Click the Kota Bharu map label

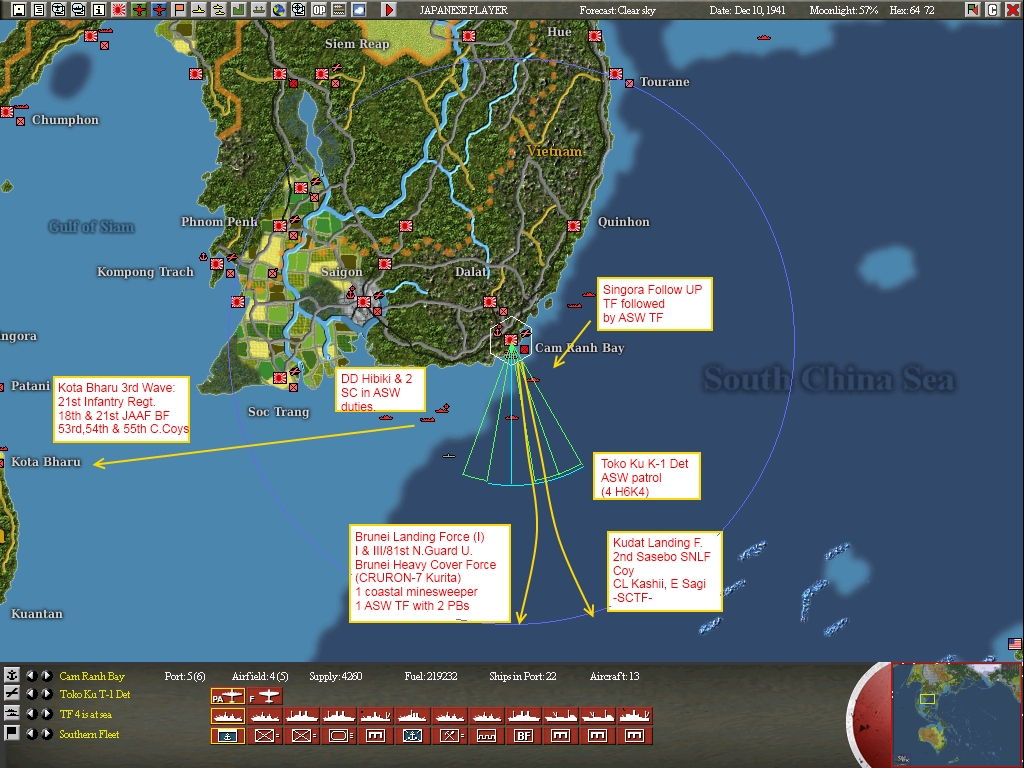click(x=46, y=462)
